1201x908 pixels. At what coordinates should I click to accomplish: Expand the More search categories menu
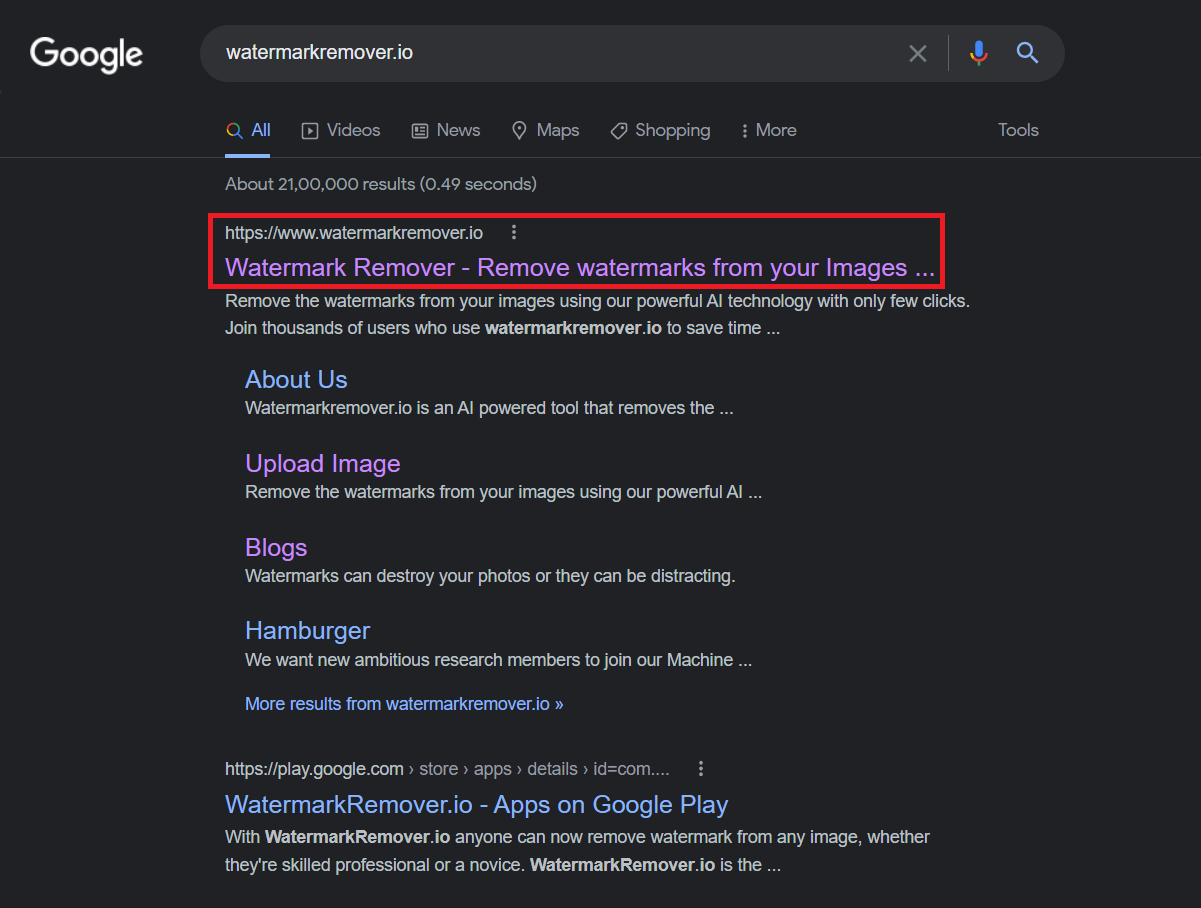[x=768, y=130]
